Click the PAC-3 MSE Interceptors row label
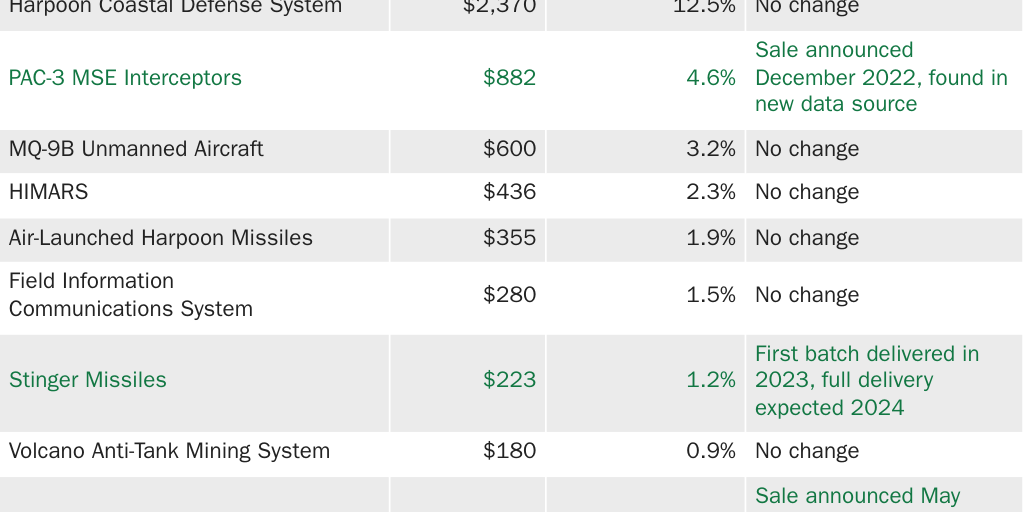The image size is (1024, 512). 125,78
